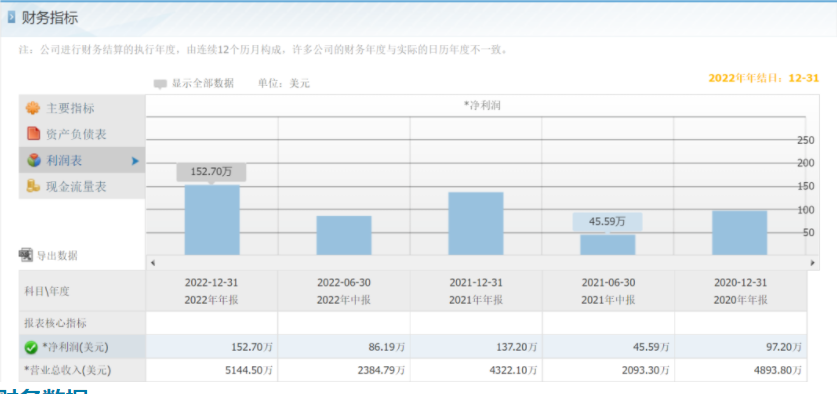Click the blue square icon beside 财务指标
Viewport: 837px width, 394px height.
pos(11,18)
